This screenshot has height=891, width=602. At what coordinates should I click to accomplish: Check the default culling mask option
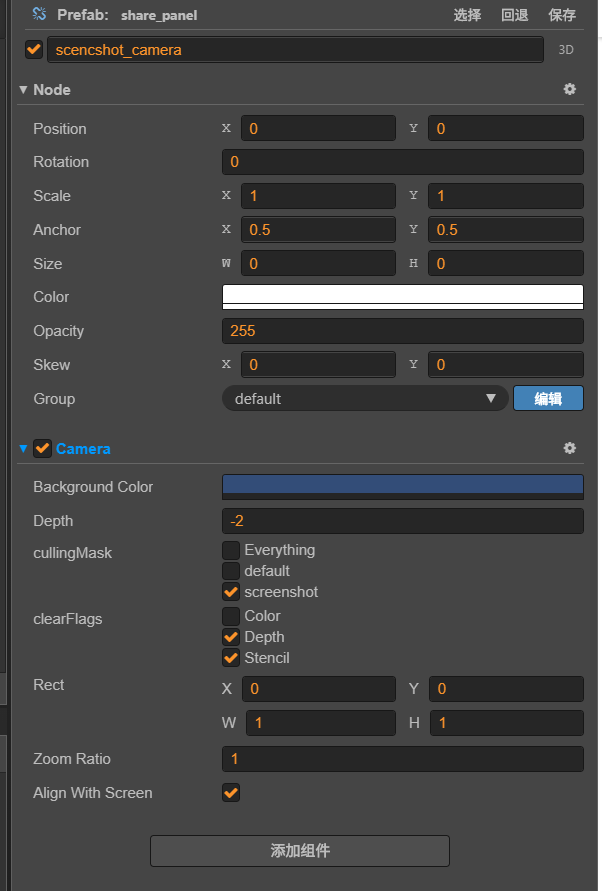231,571
